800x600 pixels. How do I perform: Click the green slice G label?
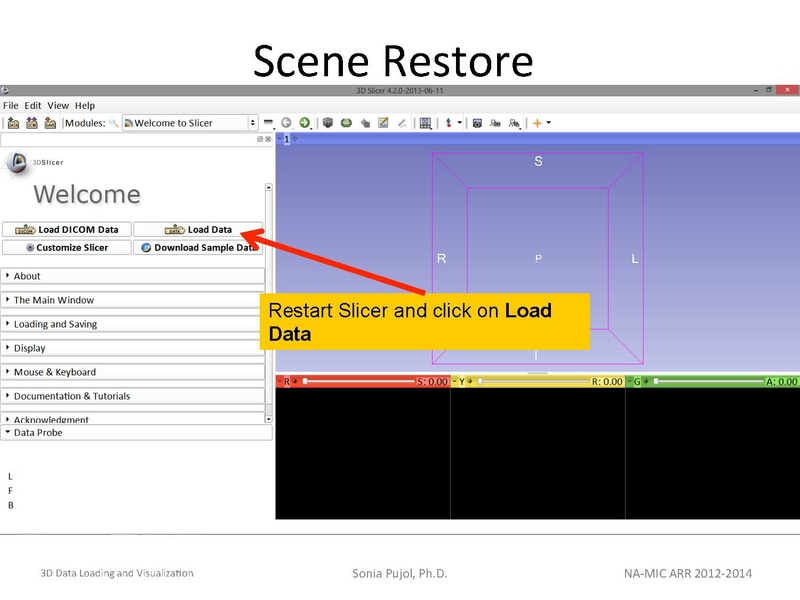click(x=637, y=381)
